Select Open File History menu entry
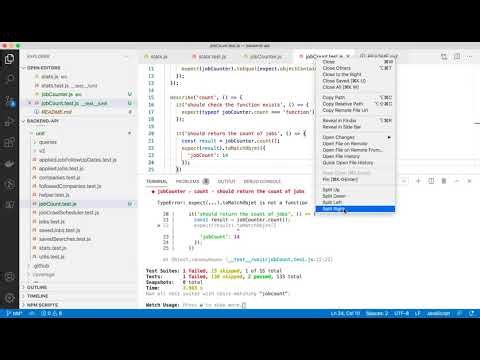Image resolution: width=480 pixels, height=360 pixels. tap(355, 156)
